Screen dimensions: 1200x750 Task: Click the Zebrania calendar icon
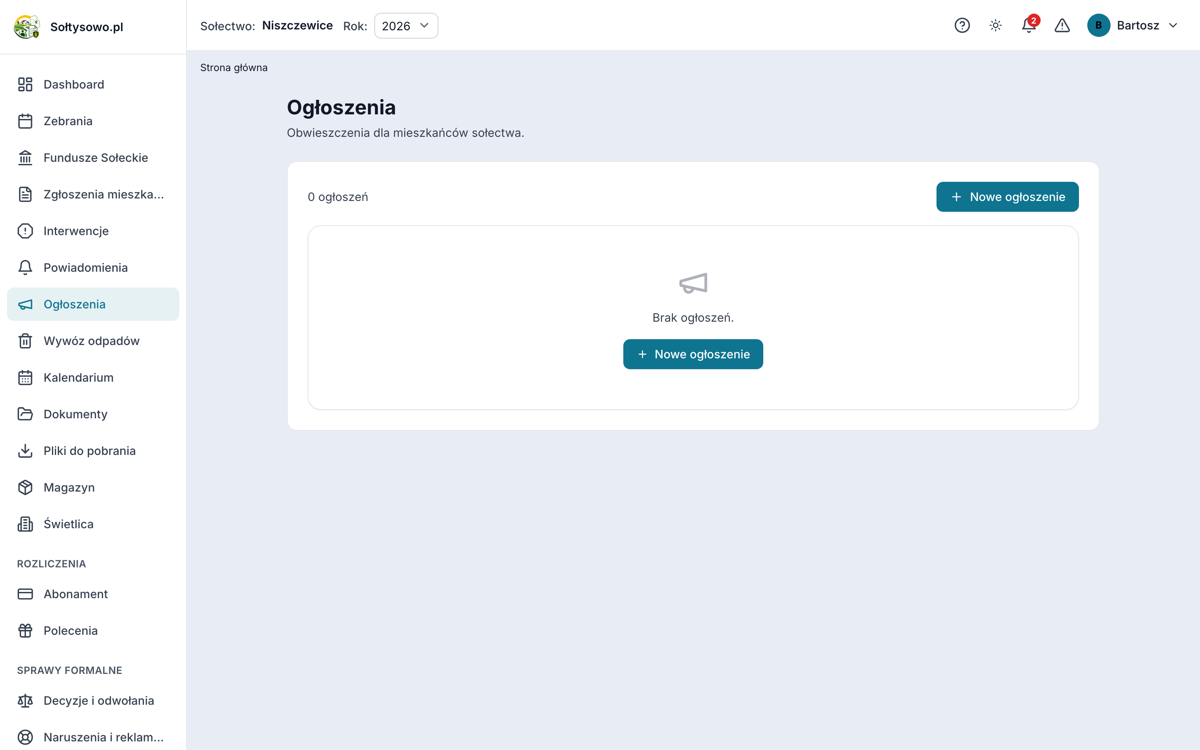(x=25, y=121)
